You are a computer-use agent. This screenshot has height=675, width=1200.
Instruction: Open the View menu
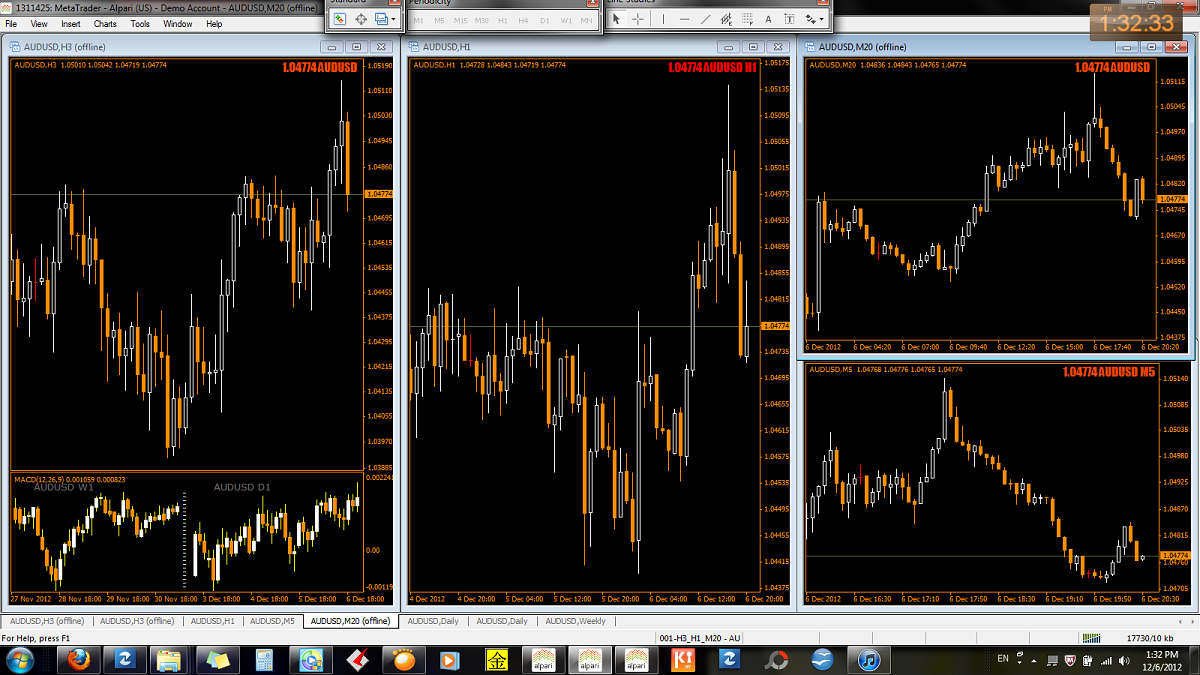[x=39, y=24]
